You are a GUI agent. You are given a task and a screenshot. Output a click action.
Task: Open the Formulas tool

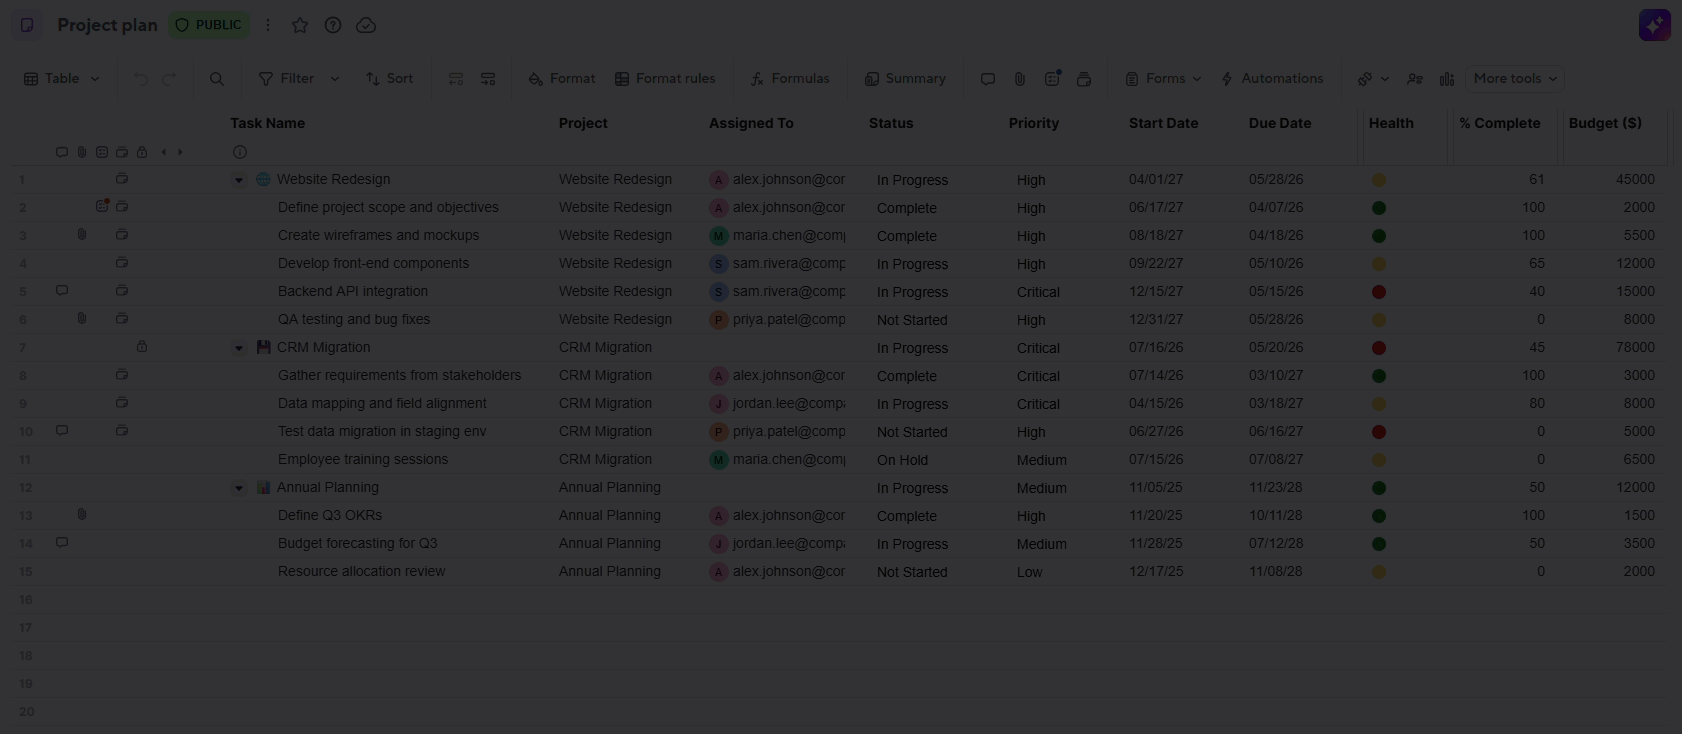790,78
